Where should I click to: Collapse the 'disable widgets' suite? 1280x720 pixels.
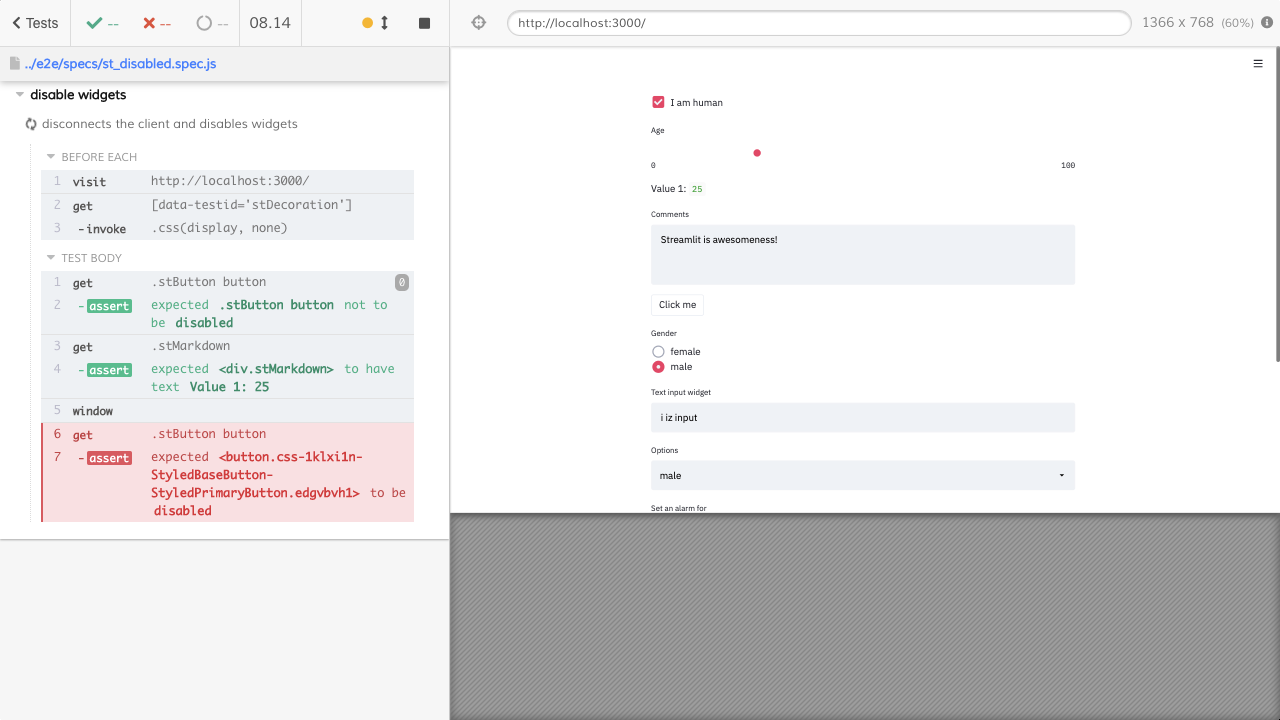19,94
